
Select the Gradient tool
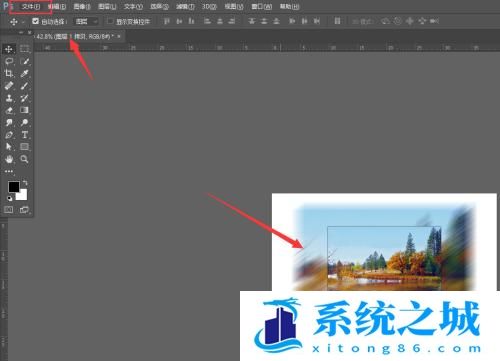tap(24, 110)
